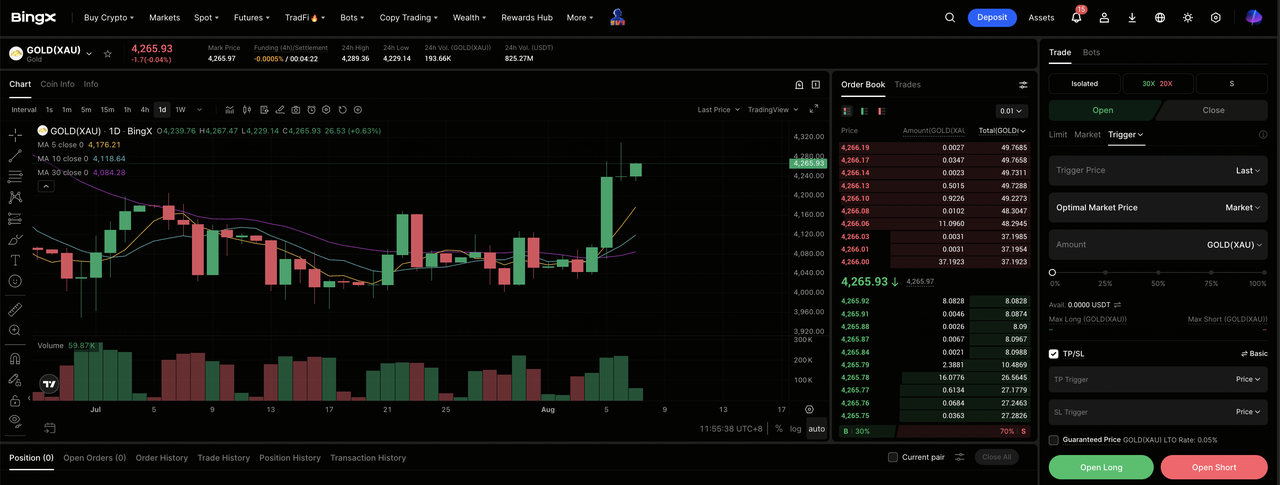
Task: Toggle the log scale on the chart
Action: tap(795, 428)
